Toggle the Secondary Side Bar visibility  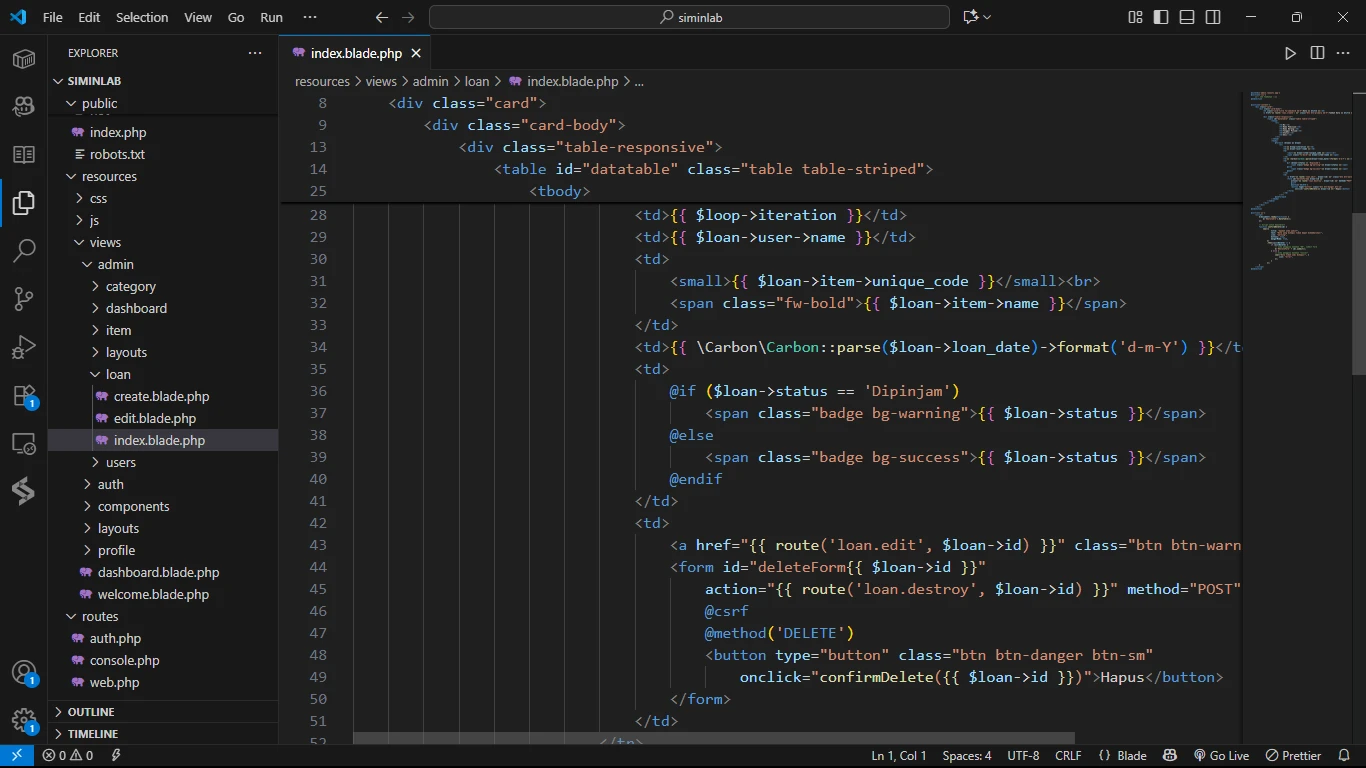point(1213,17)
